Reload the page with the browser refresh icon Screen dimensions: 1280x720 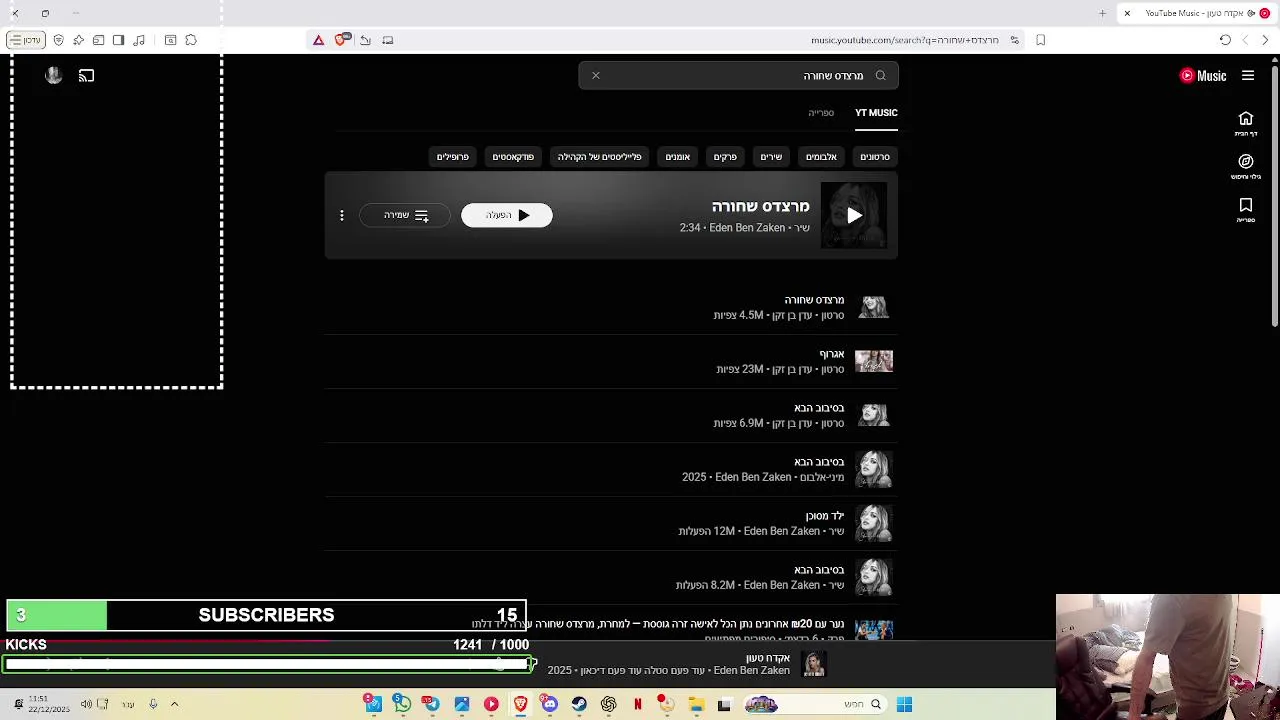click(x=1225, y=40)
